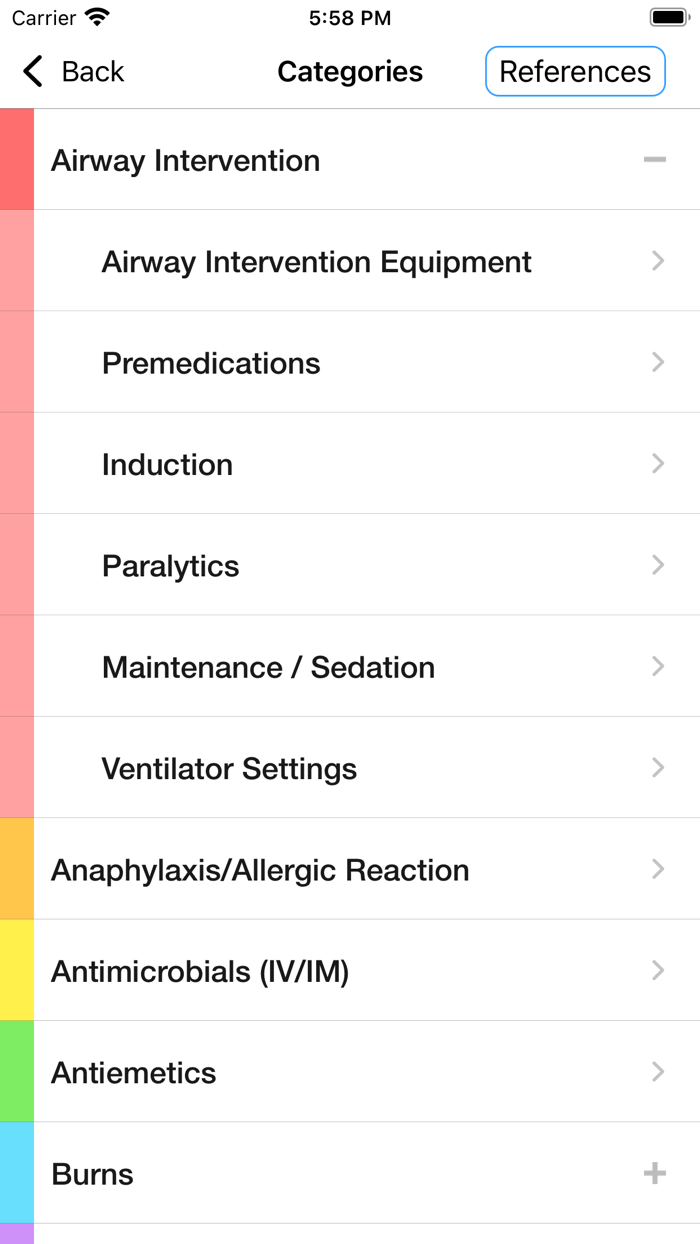Tap the Paralytics row chevron
The image size is (700, 1244).
click(657, 565)
